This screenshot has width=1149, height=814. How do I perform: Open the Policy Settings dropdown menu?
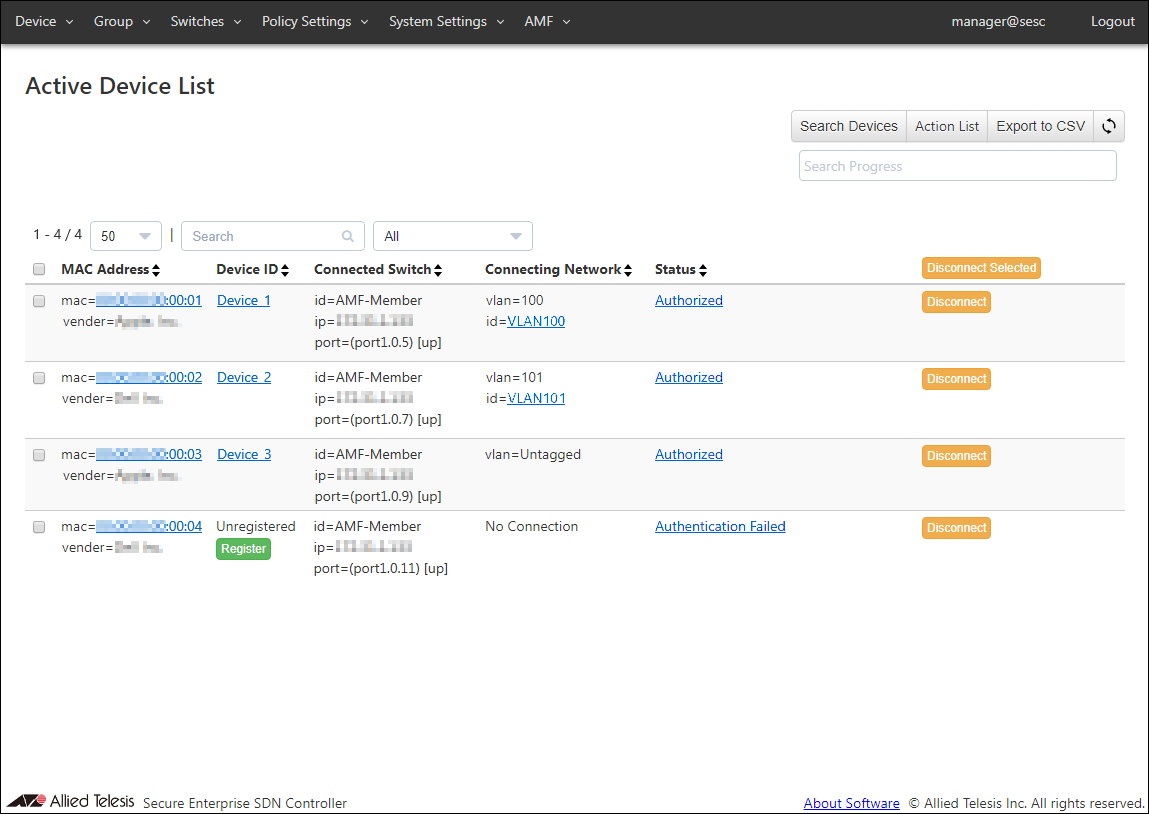pos(315,22)
